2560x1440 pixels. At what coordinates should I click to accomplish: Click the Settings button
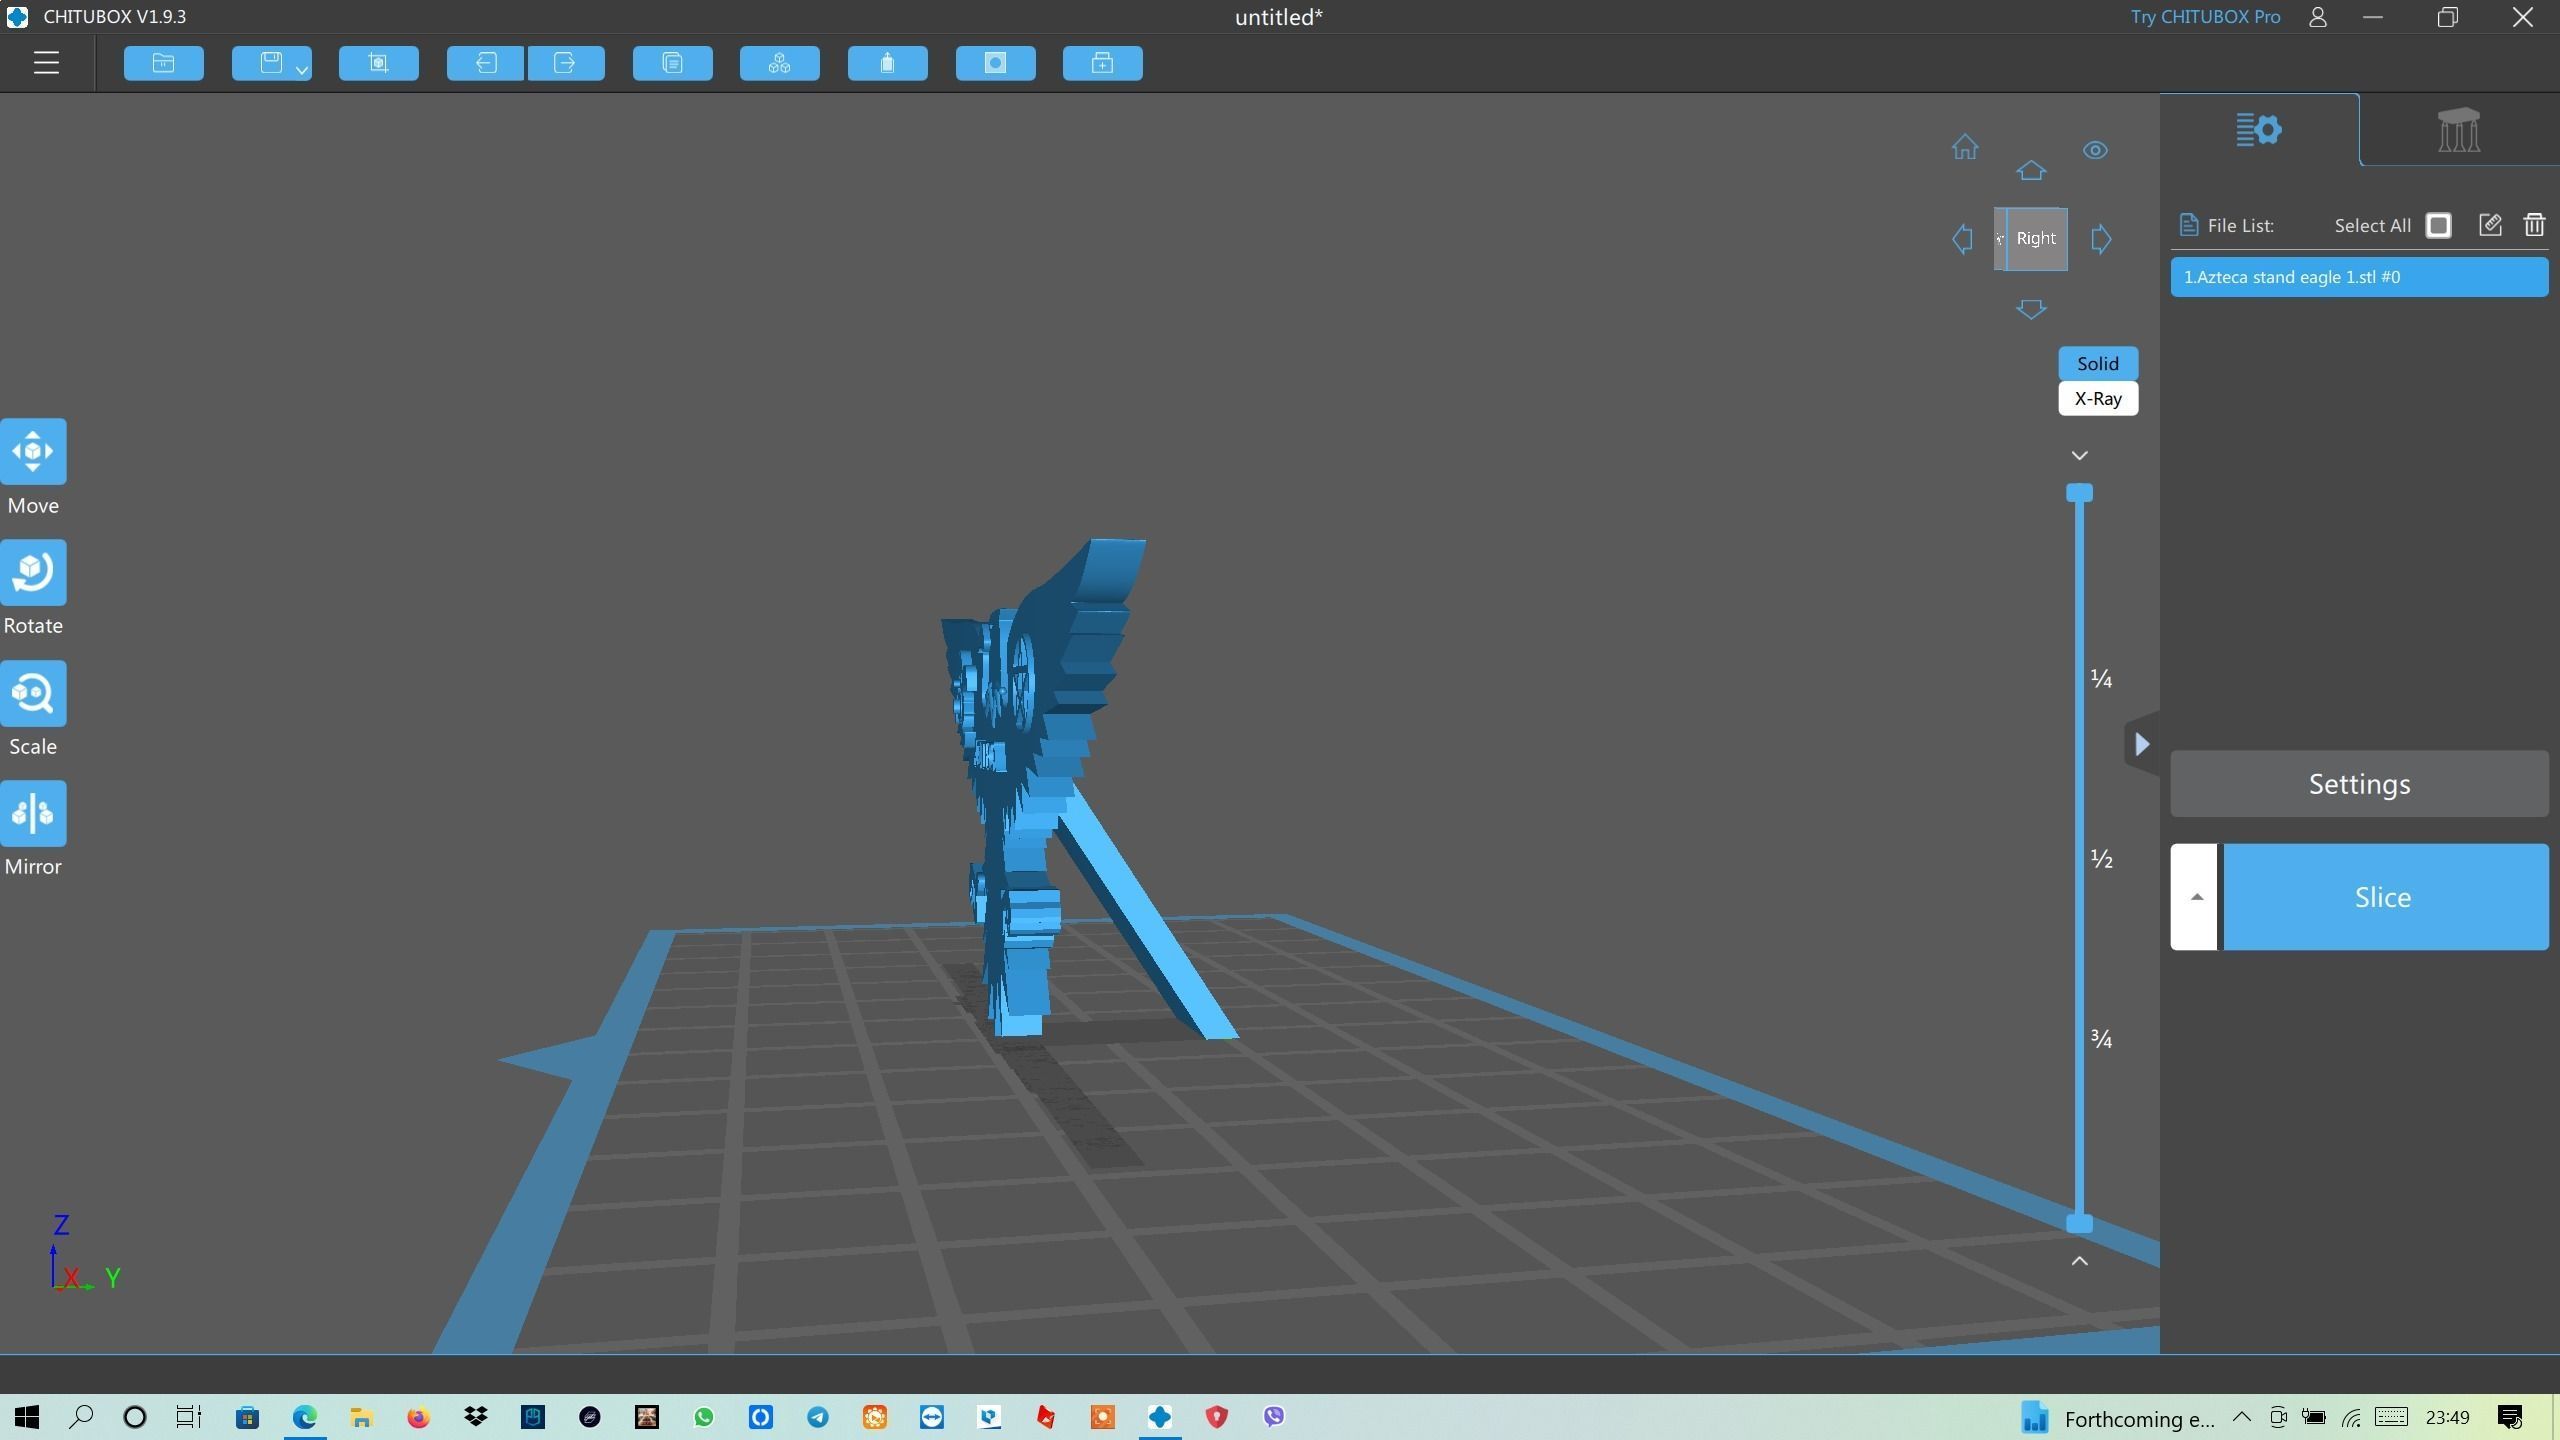point(2359,784)
